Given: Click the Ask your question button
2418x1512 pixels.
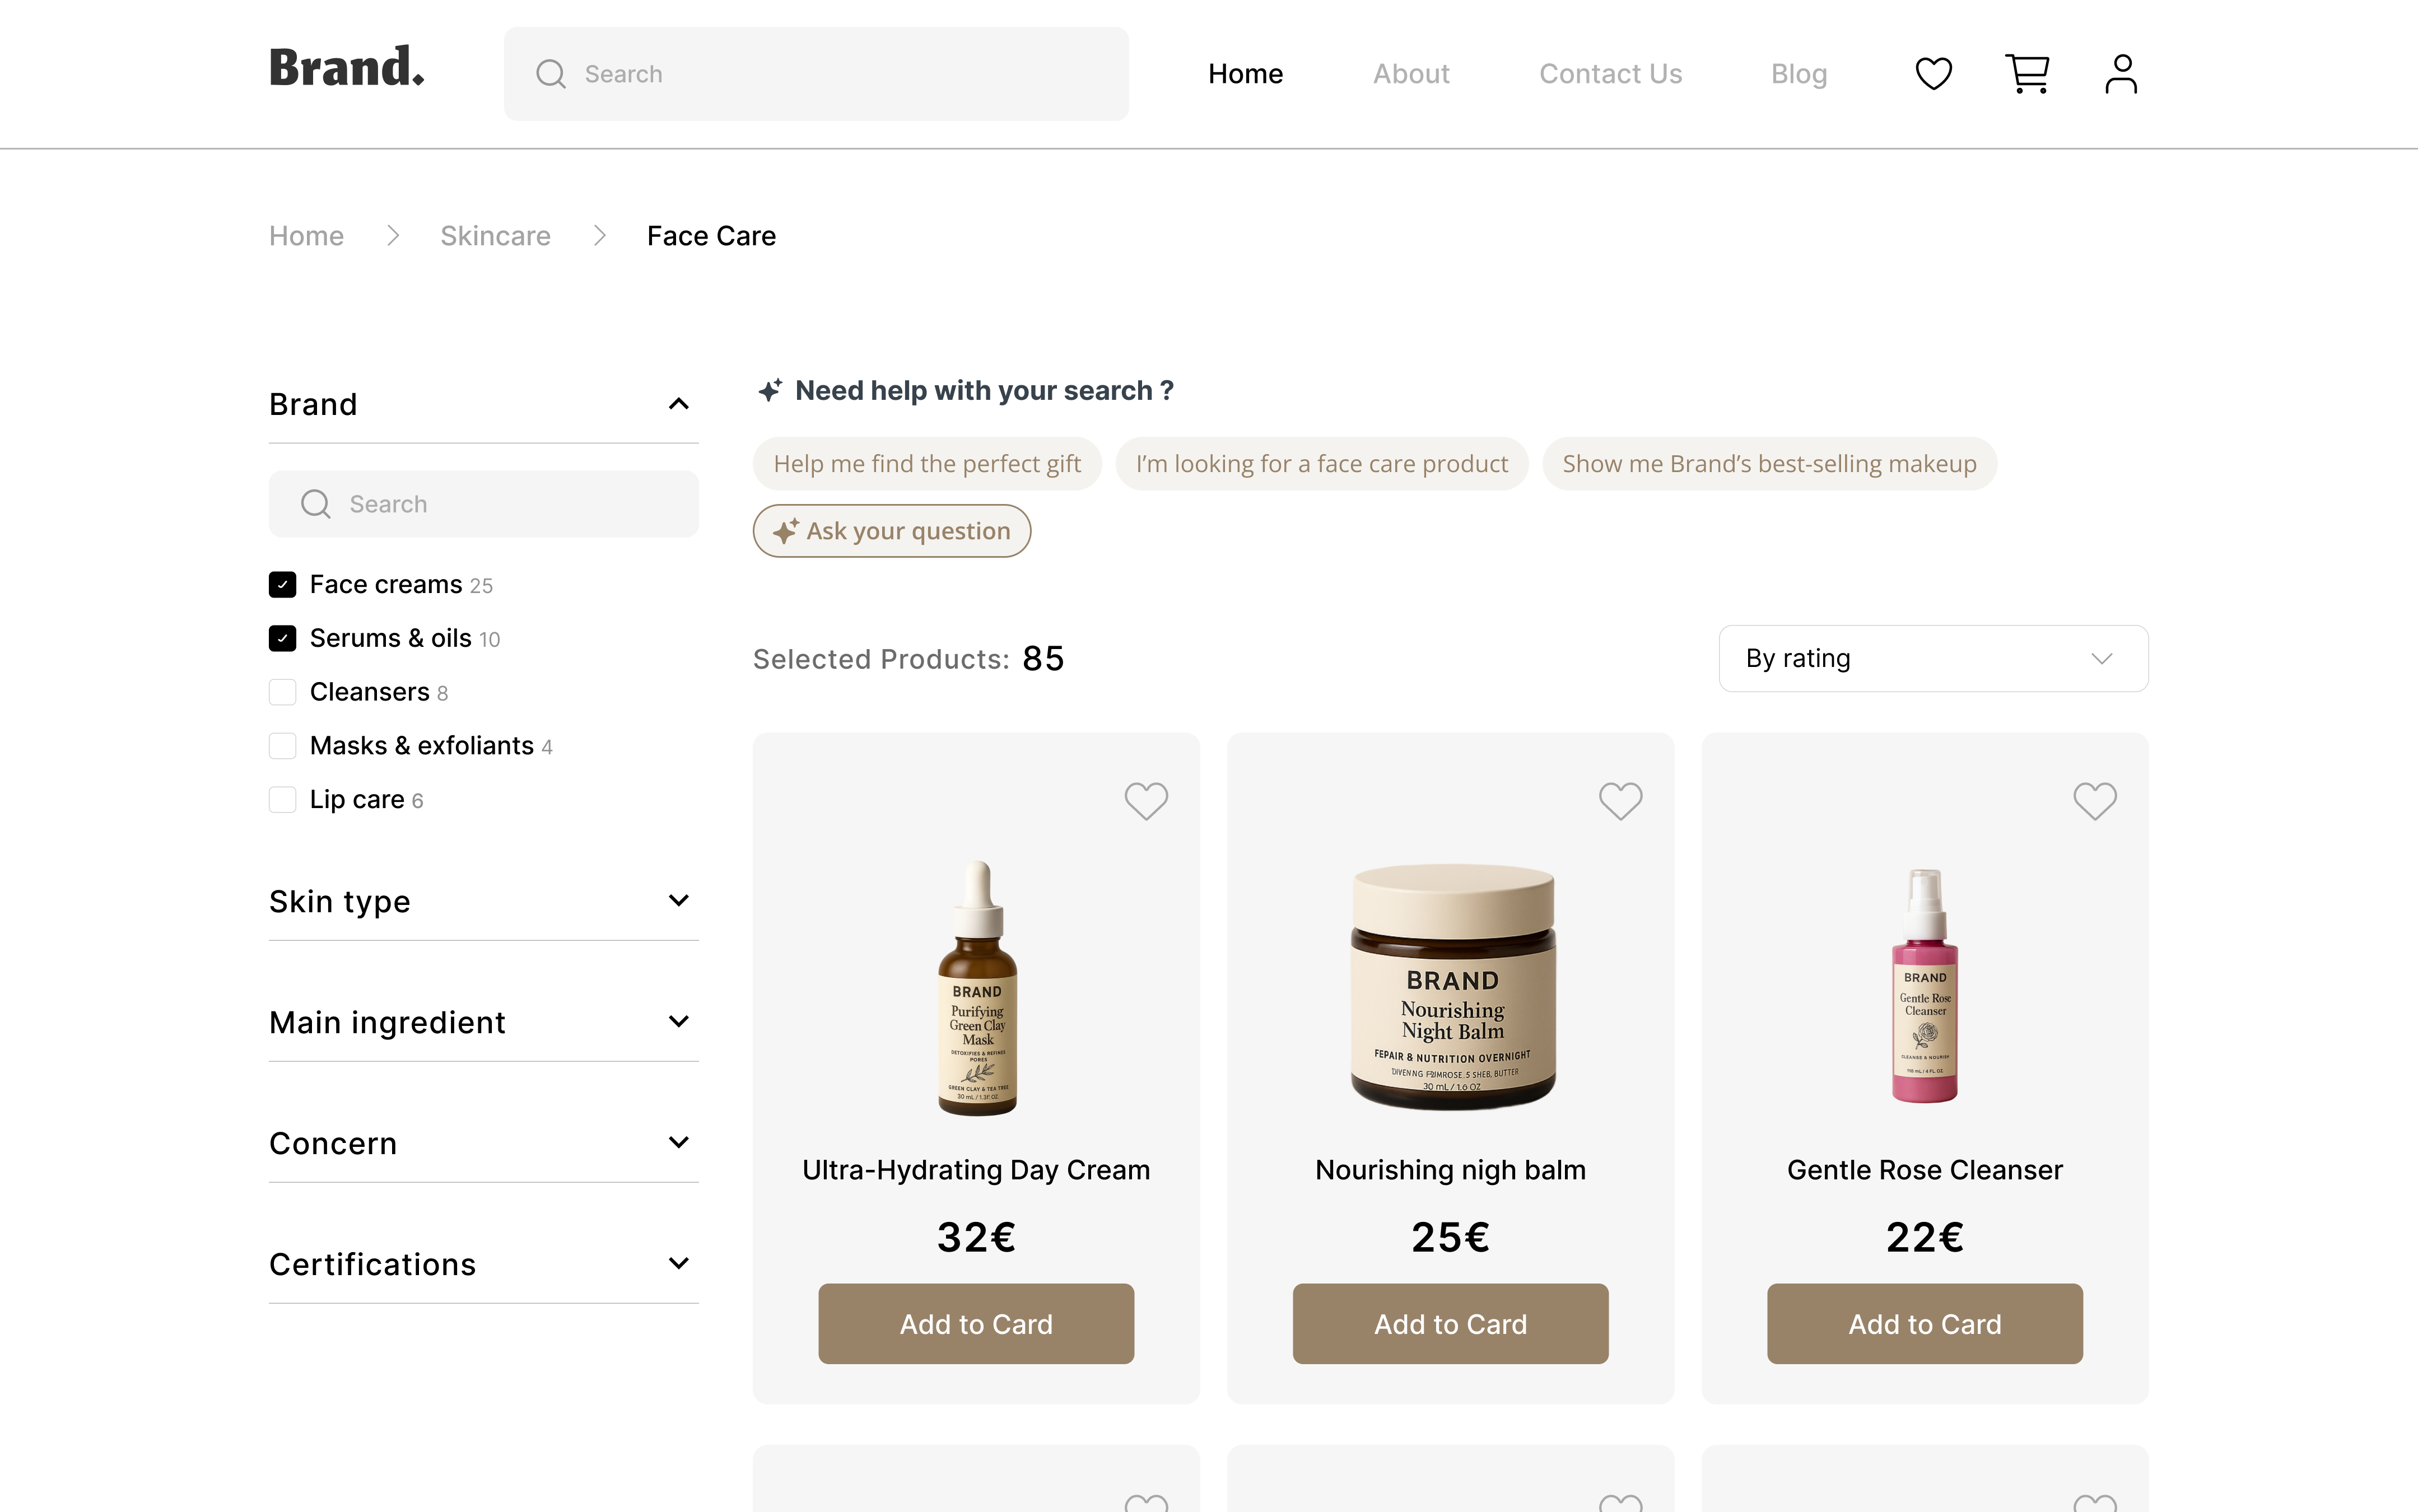Looking at the screenshot, I should click(x=891, y=531).
